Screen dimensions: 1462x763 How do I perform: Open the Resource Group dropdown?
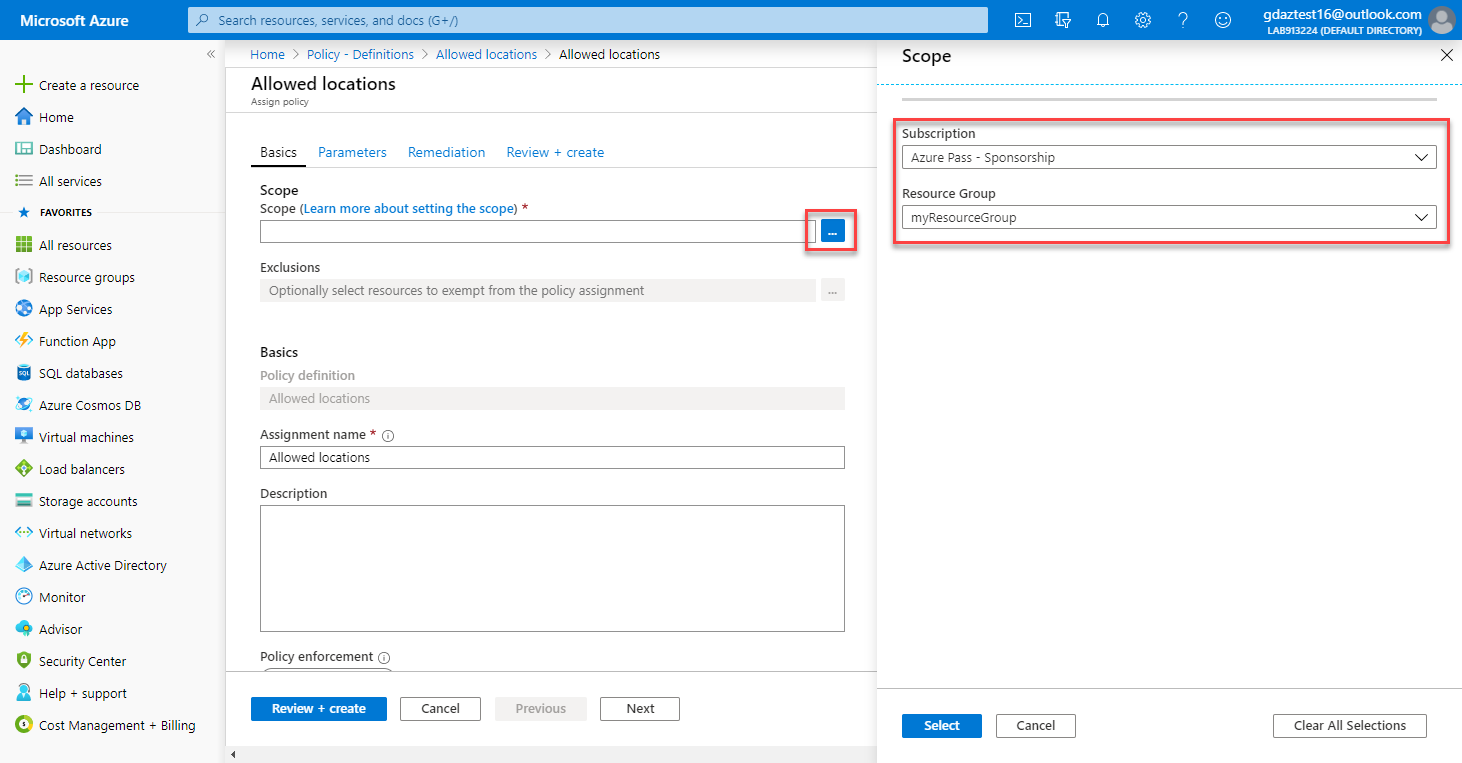(x=1169, y=217)
